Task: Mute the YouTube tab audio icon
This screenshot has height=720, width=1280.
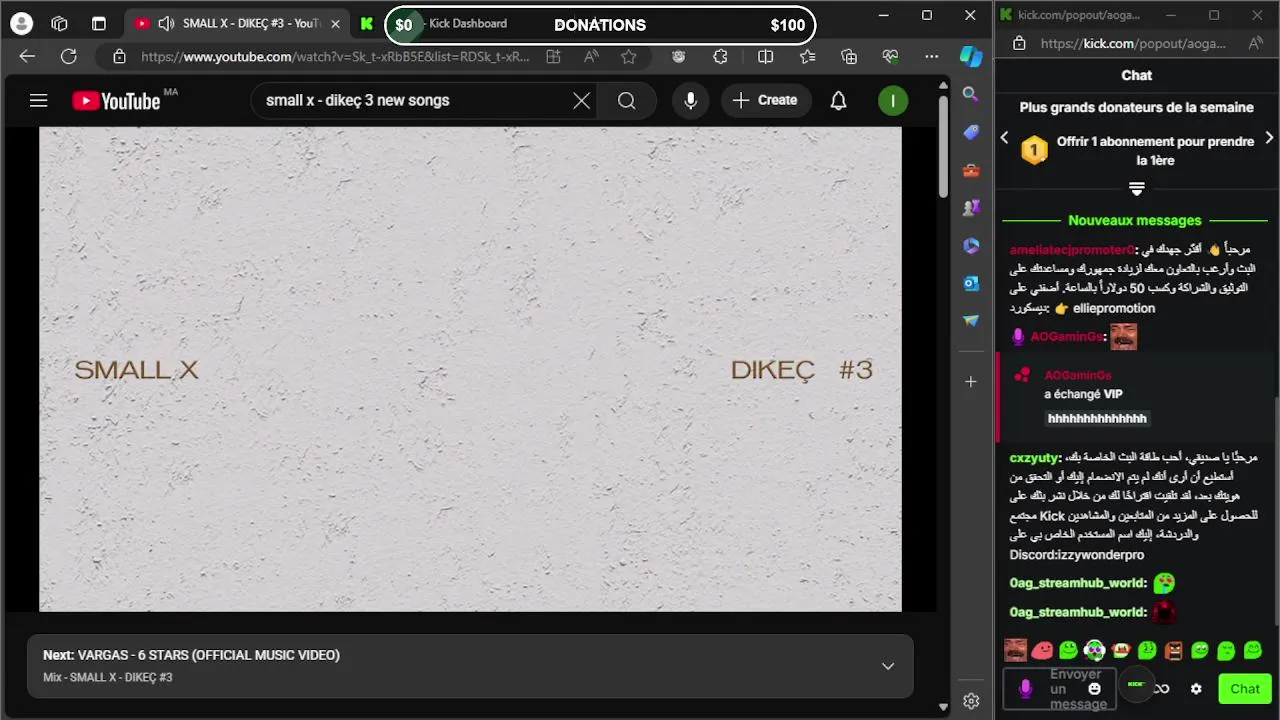Action: coord(166,23)
